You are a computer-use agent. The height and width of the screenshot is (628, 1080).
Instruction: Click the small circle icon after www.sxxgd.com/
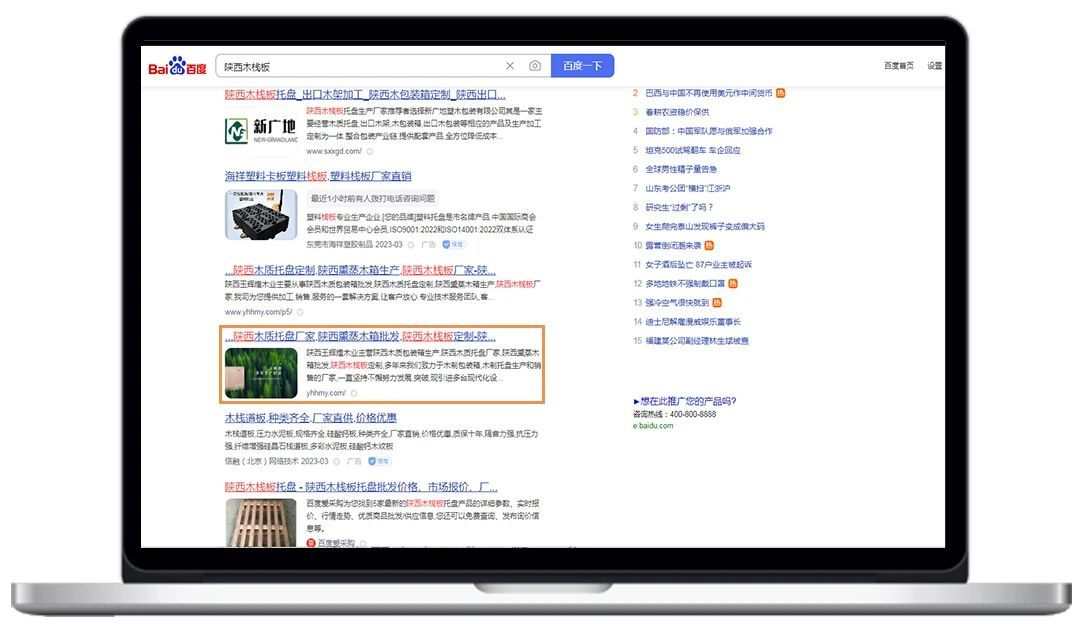[x=370, y=151]
